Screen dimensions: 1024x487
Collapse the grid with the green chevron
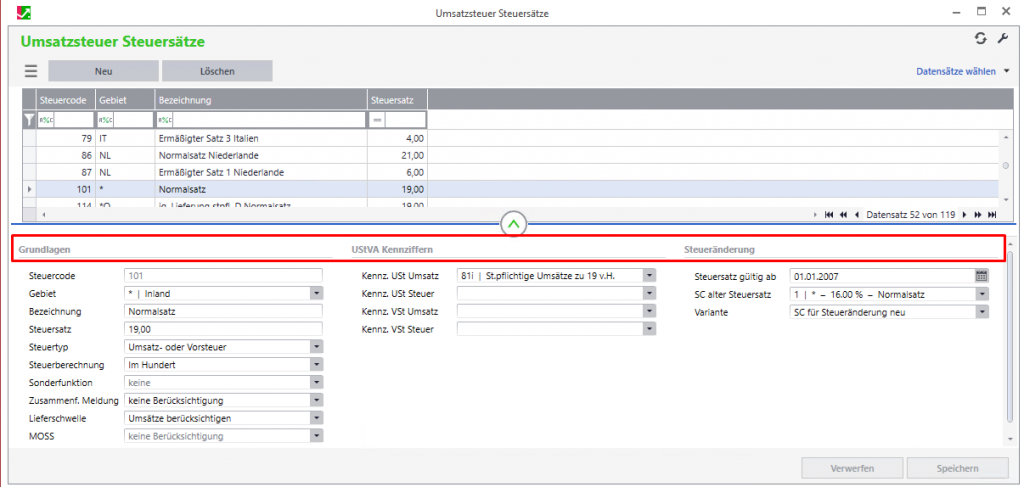[x=513, y=224]
